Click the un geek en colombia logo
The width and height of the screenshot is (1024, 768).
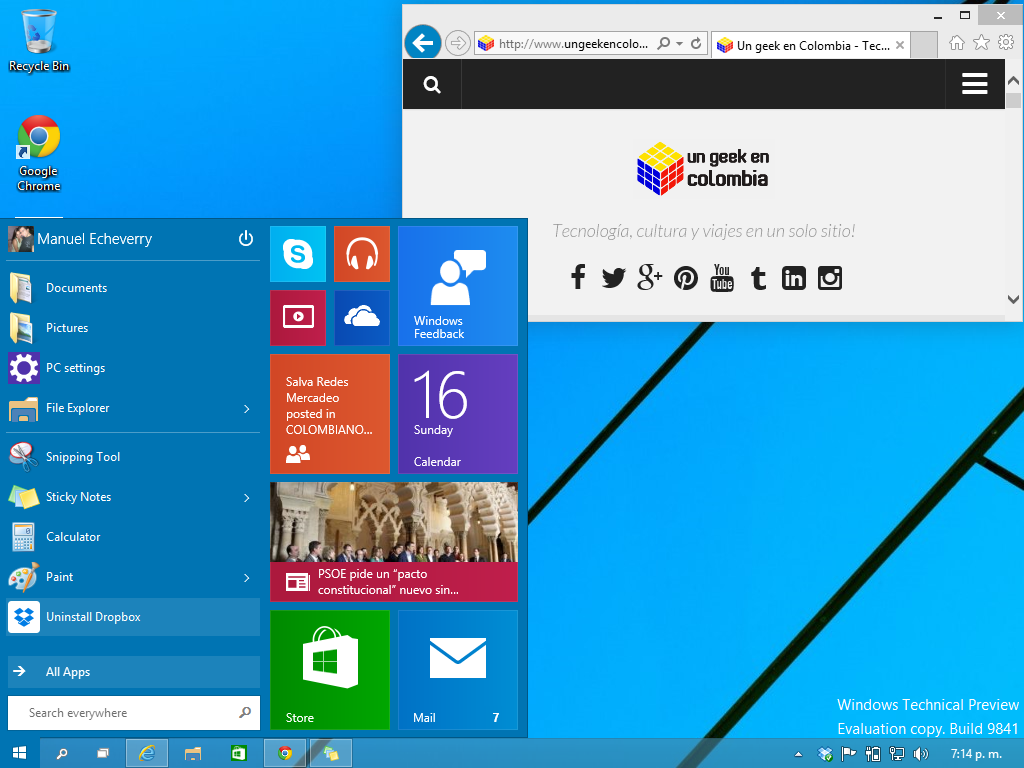click(x=703, y=168)
